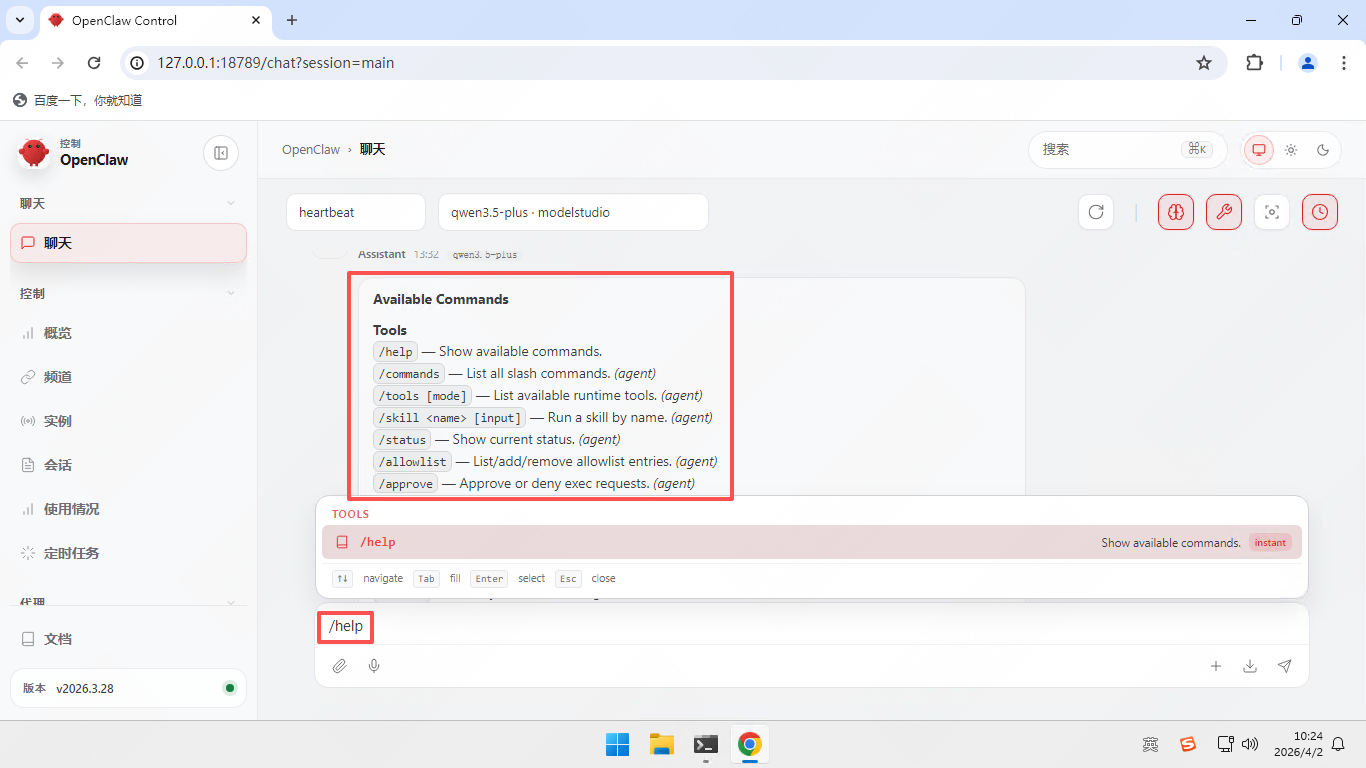Open the 实例 instances page

(128, 421)
